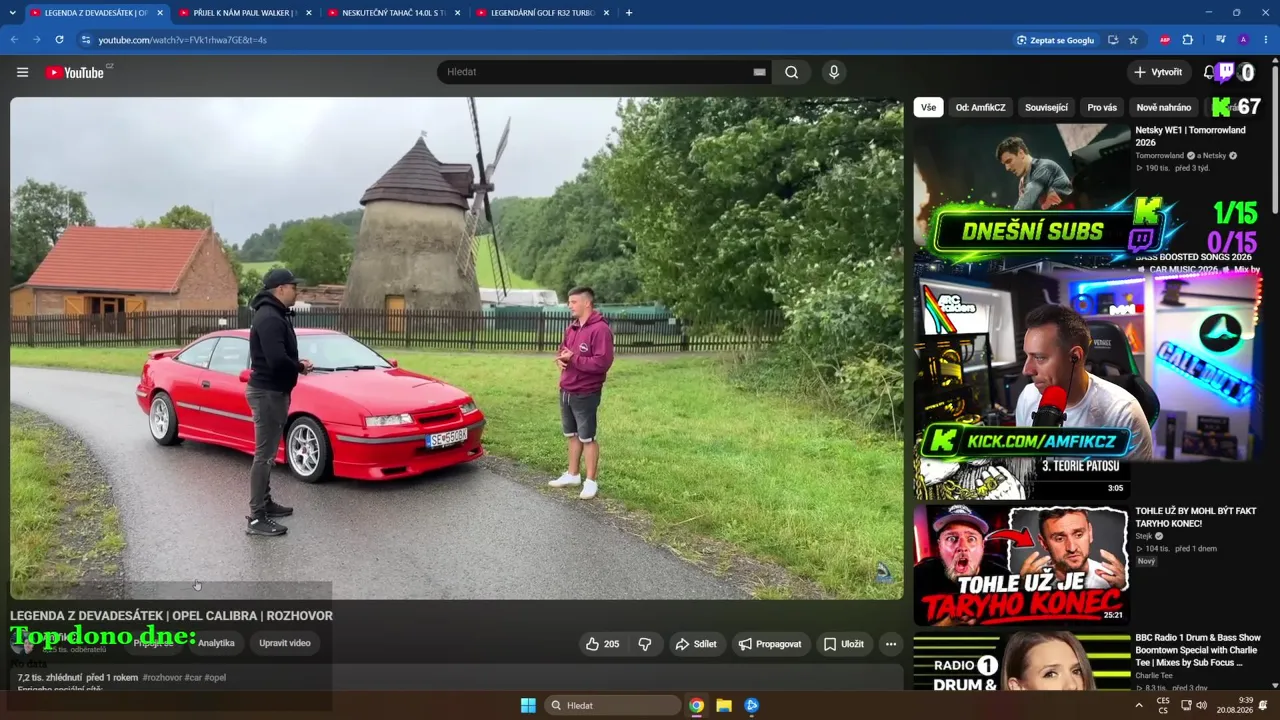Open a new Chrome tab
The height and width of the screenshot is (720, 1280).
(x=629, y=13)
